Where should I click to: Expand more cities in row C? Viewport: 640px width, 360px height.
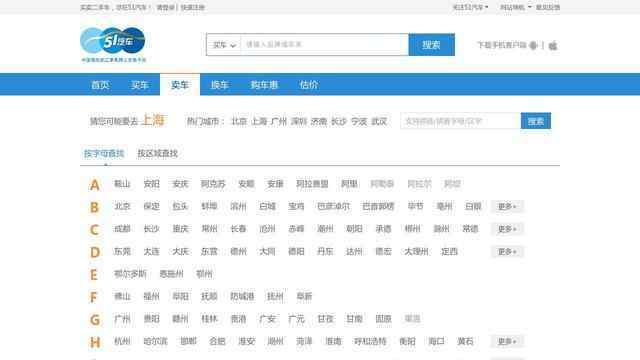tap(507, 229)
